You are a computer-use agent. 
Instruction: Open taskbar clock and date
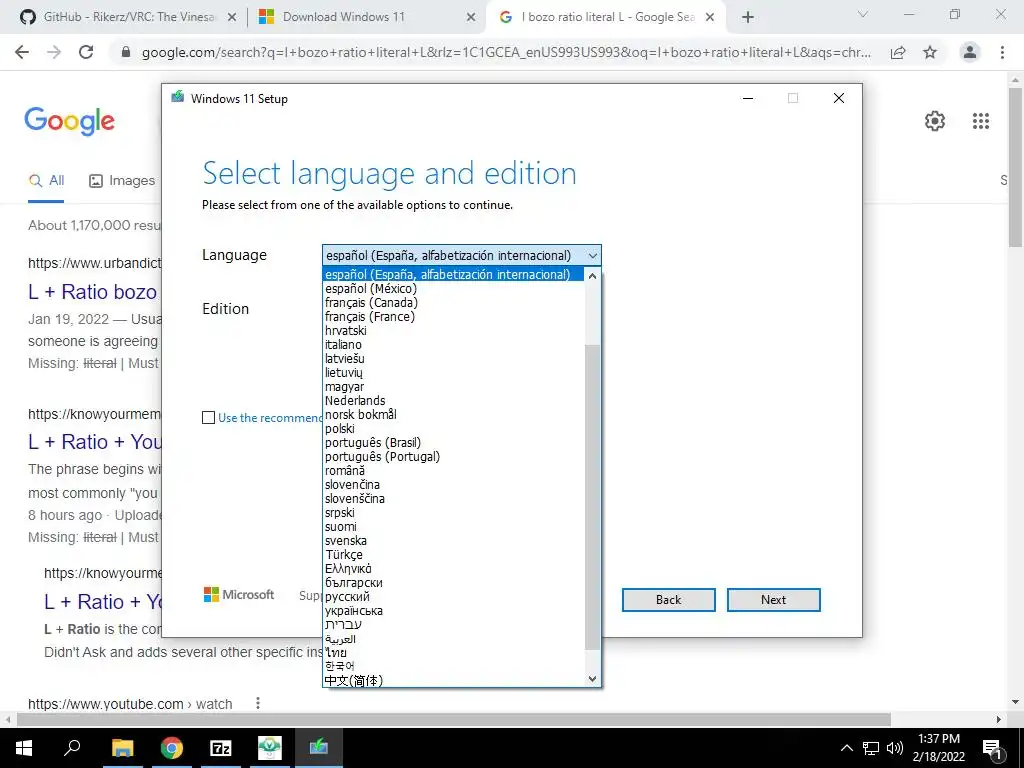[x=938, y=748]
